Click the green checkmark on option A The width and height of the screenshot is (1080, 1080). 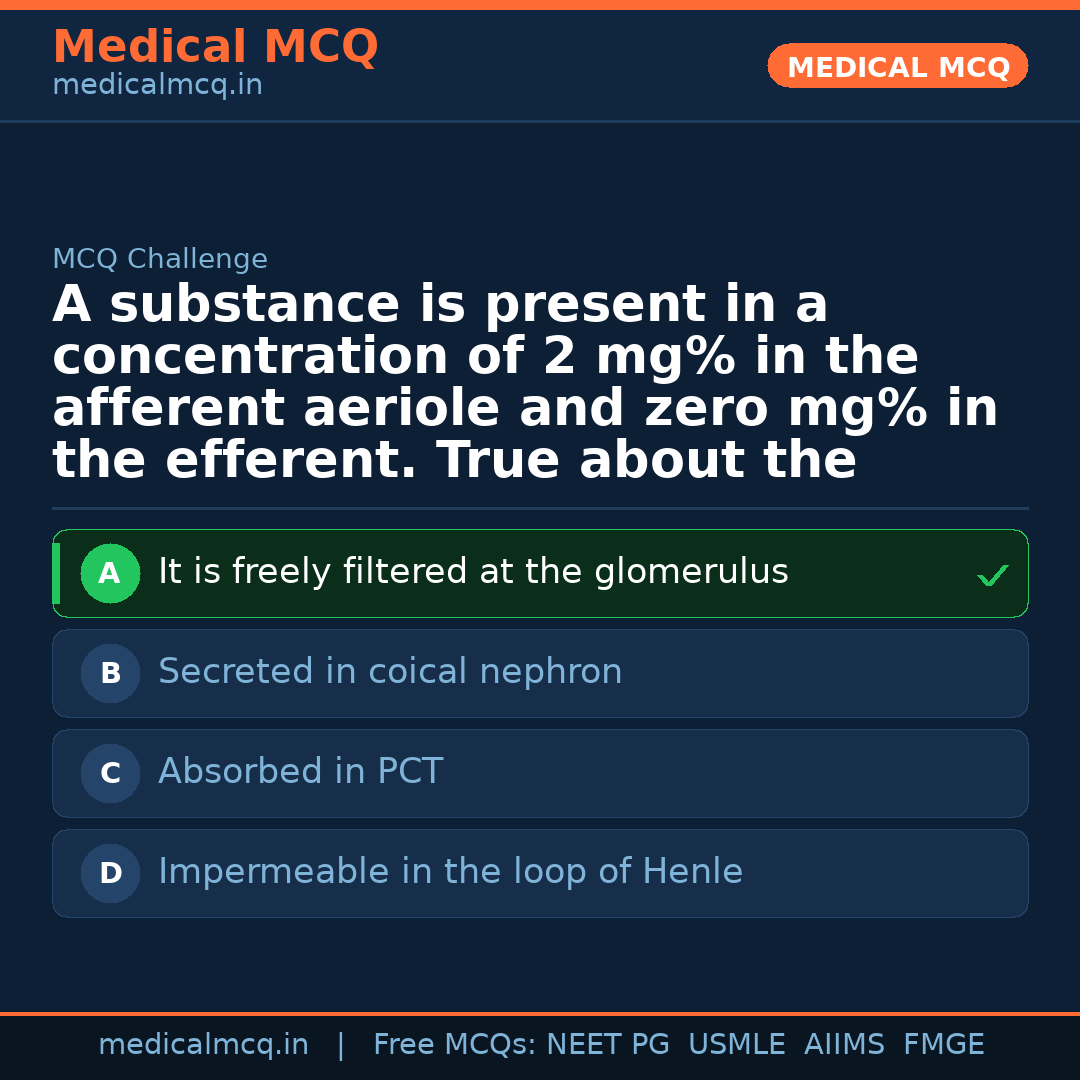point(992,575)
